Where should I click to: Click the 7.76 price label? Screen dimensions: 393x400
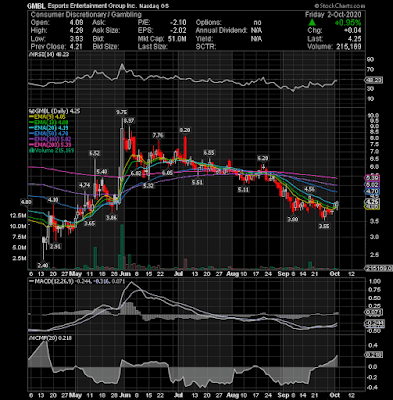click(158, 135)
